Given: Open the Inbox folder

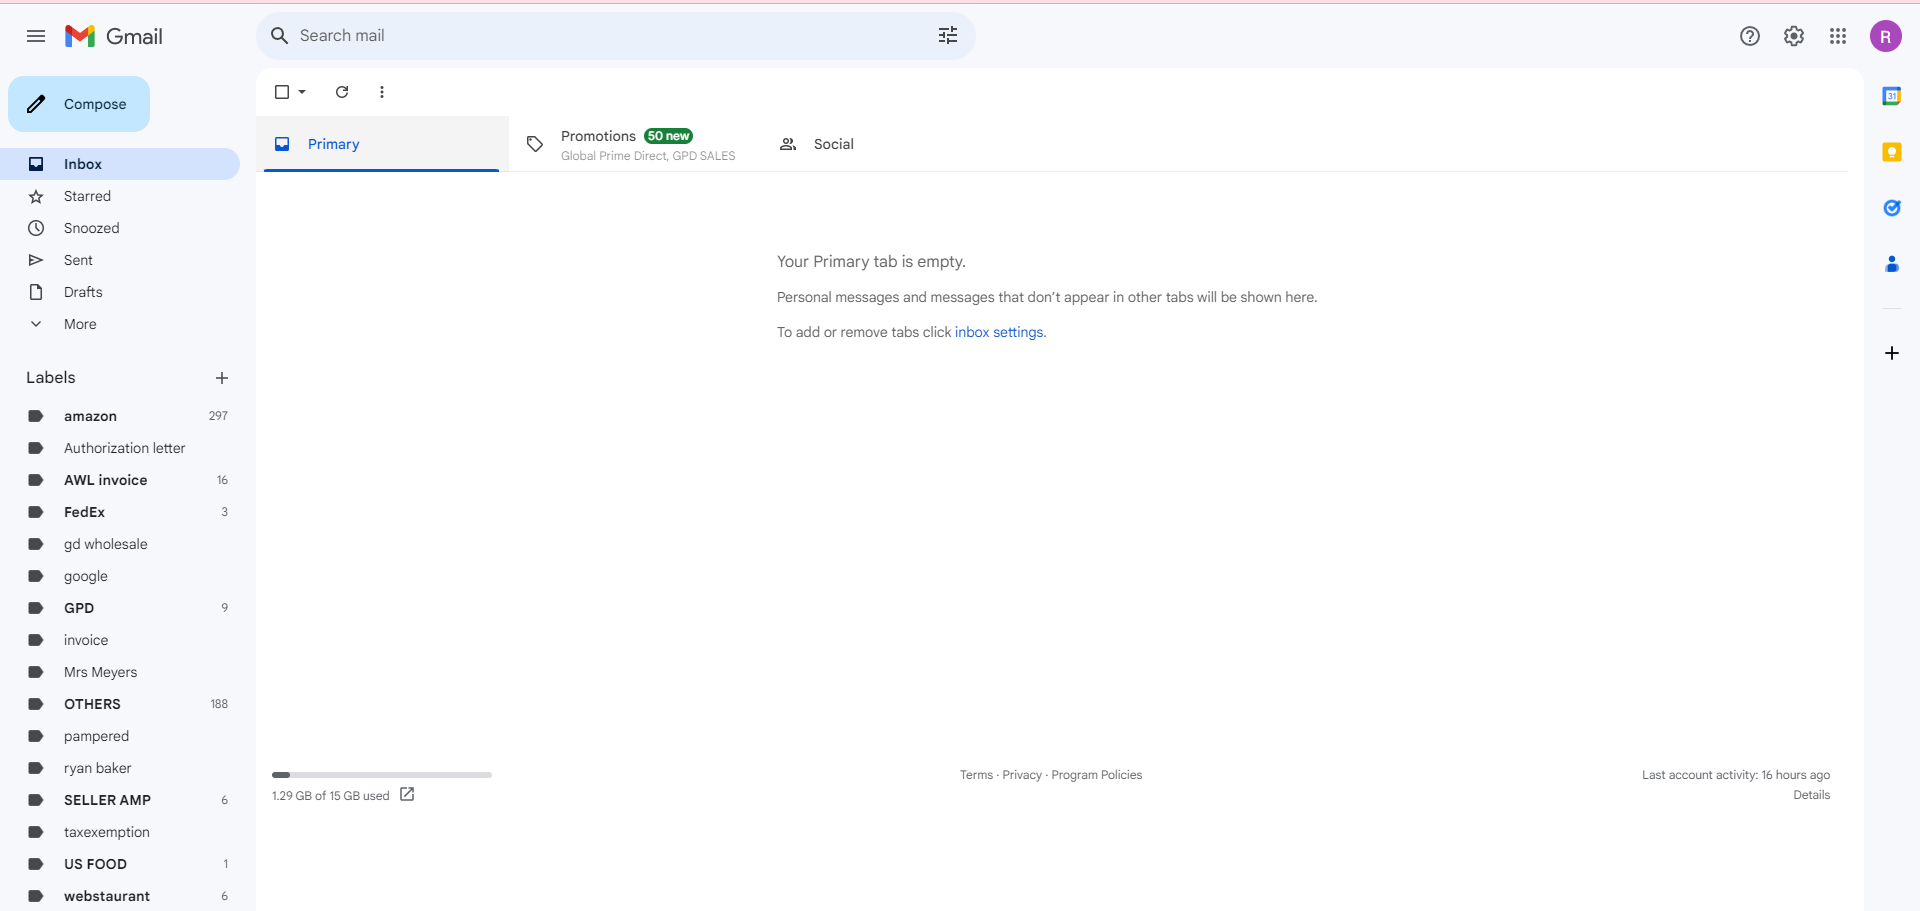Looking at the screenshot, I should 120,164.
